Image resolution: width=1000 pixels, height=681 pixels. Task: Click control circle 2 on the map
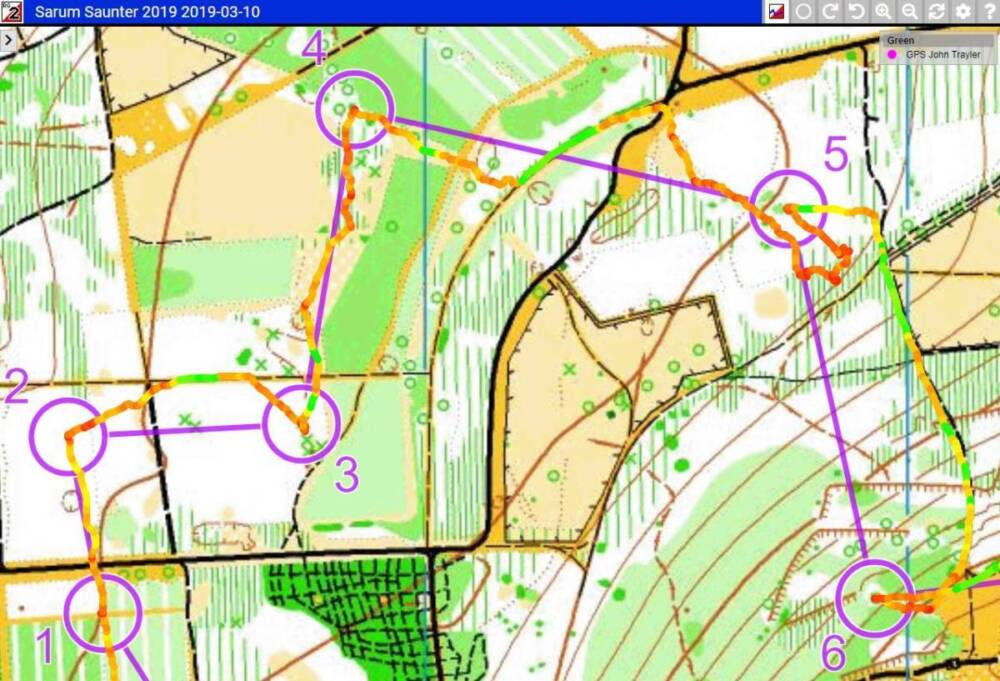click(x=68, y=435)
